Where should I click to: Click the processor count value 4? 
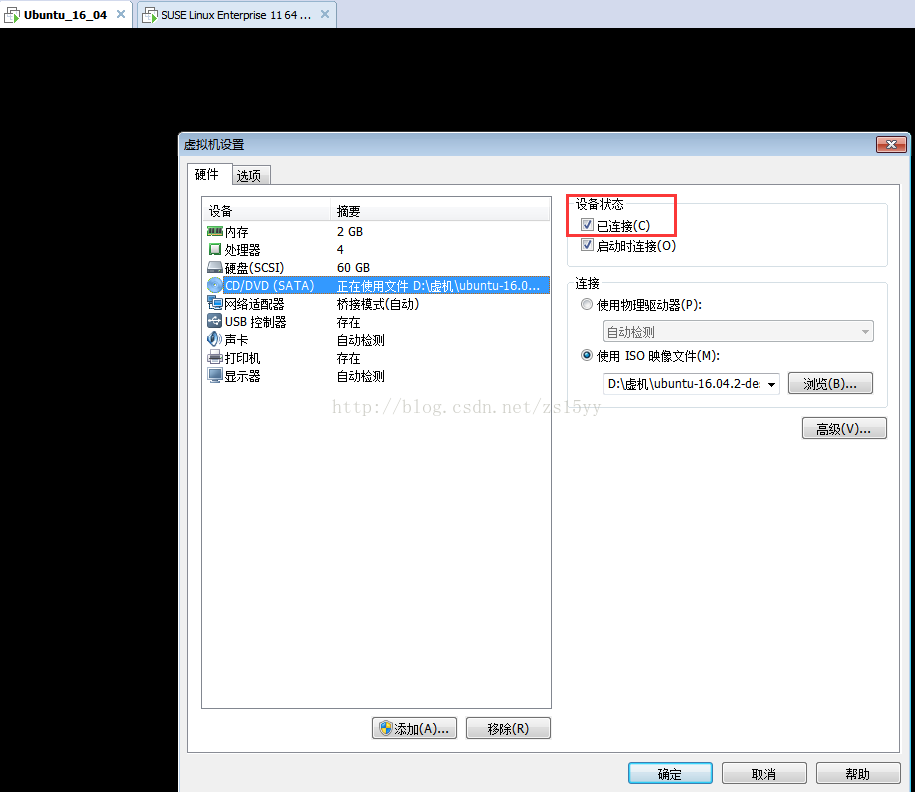[340, 250]
